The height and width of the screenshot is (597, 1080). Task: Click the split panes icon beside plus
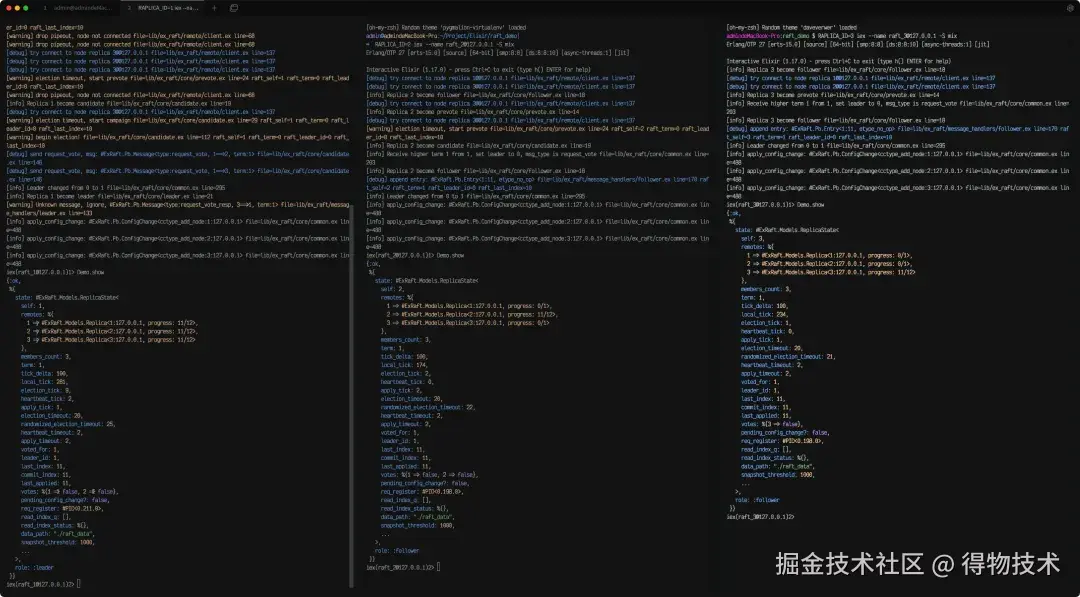click(x=233, y=8)
